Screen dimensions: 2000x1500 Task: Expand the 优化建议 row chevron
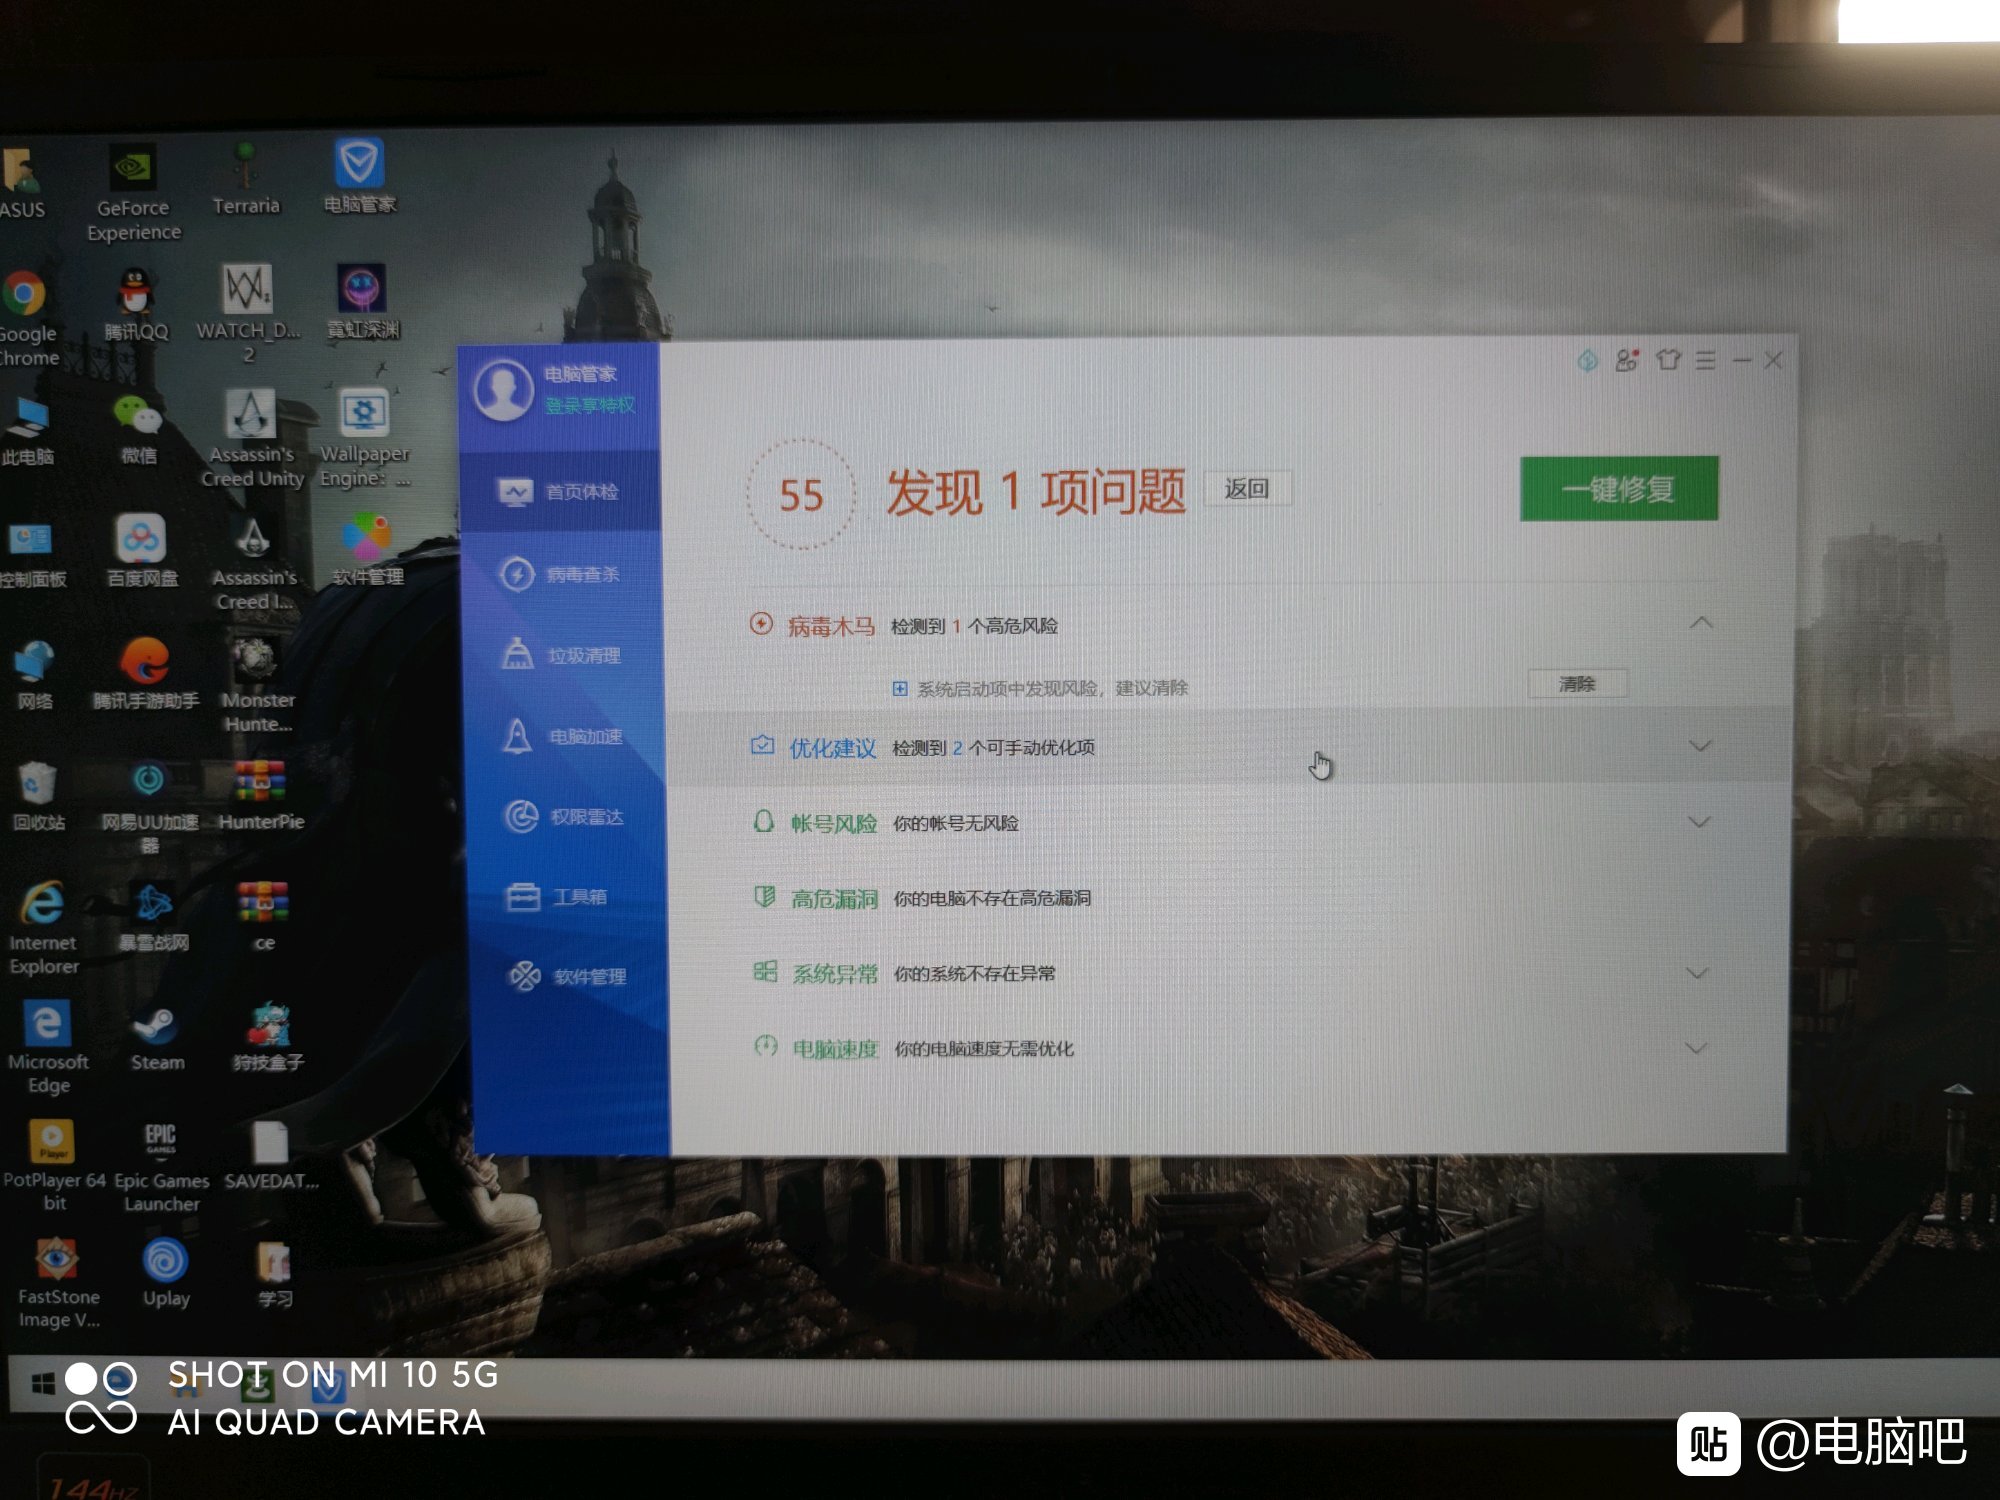pyautogui.click(x=1700, y=746)
